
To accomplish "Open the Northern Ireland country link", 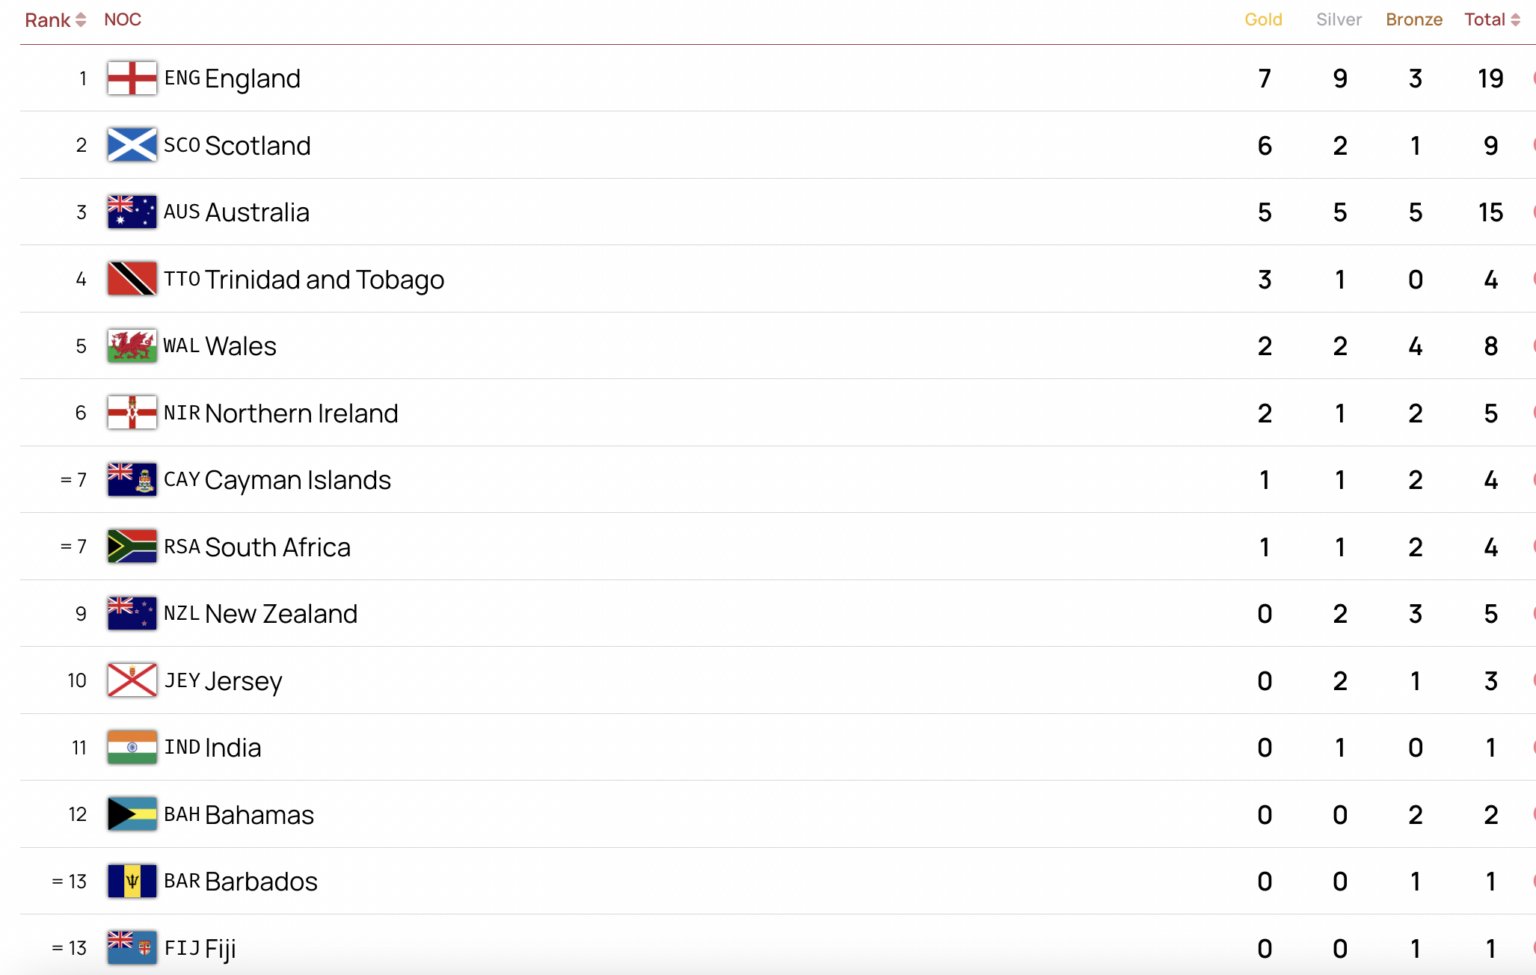I will (301, 413).
